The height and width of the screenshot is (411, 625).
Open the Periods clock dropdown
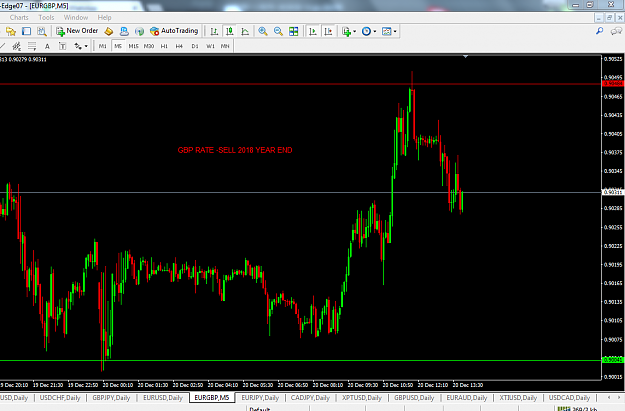(369, 31)
